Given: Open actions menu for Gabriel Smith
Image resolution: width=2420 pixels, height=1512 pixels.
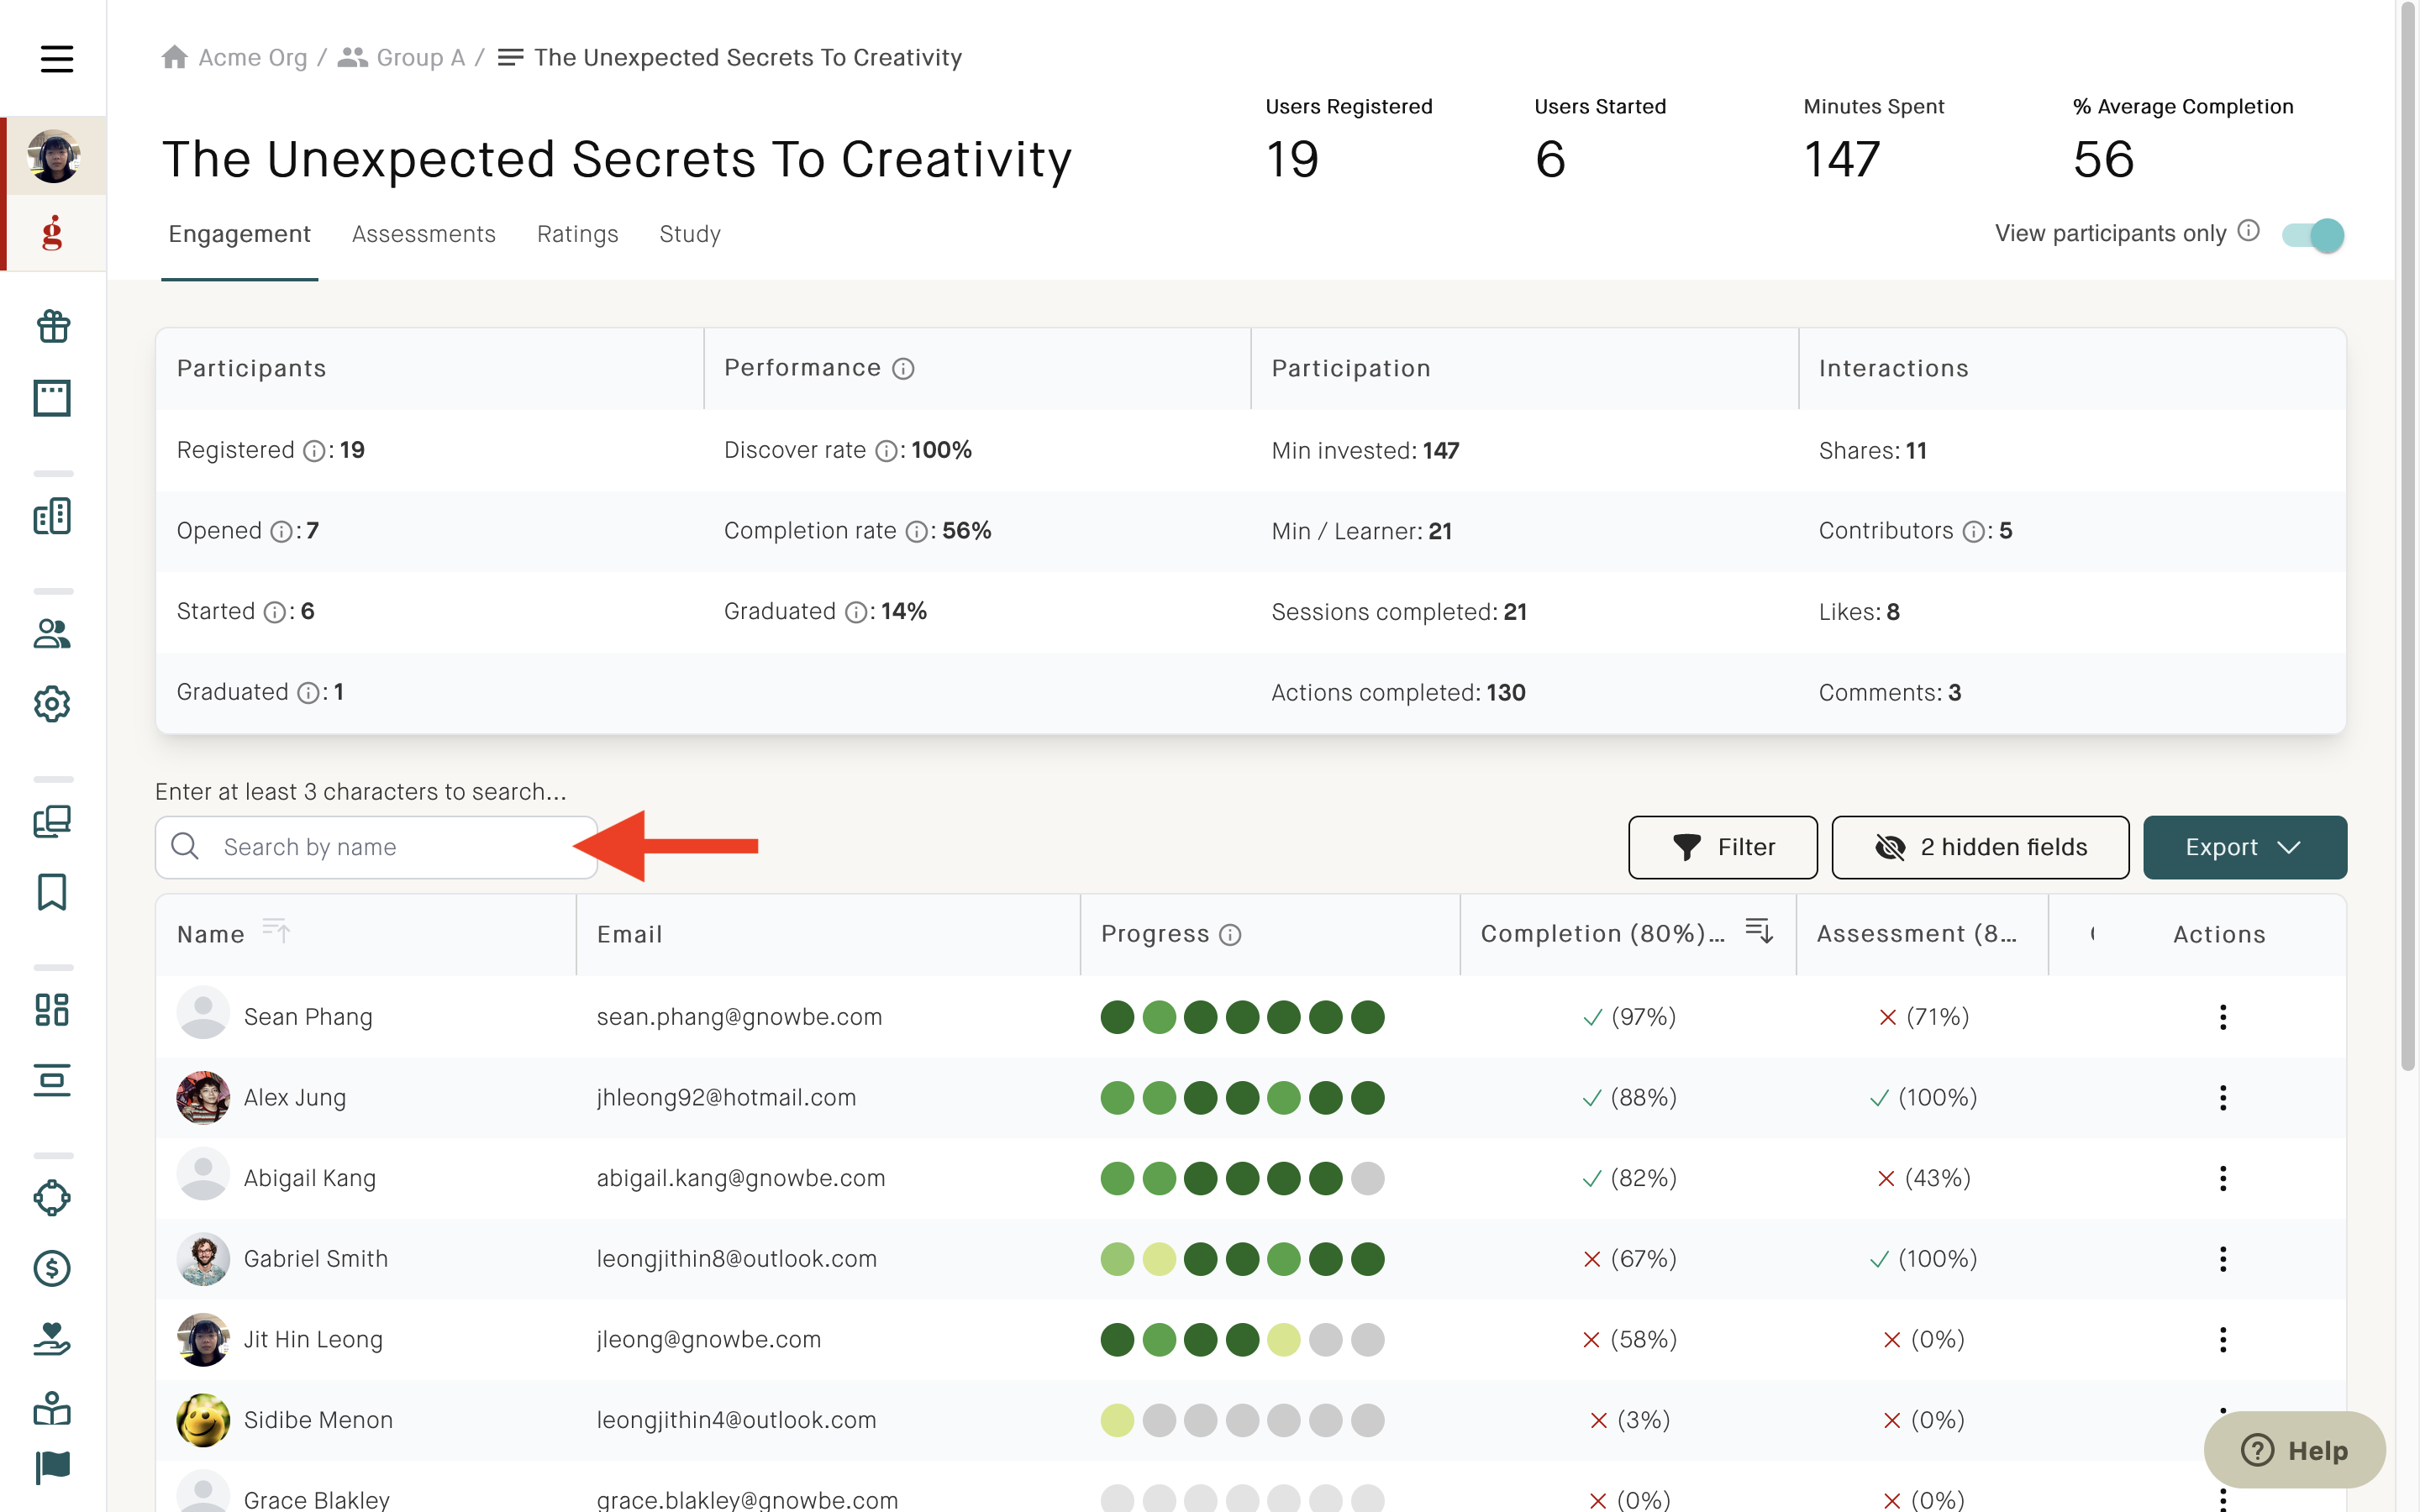Looking at the screenshot, I should pyautogui.click(x=2222, y=1259).
